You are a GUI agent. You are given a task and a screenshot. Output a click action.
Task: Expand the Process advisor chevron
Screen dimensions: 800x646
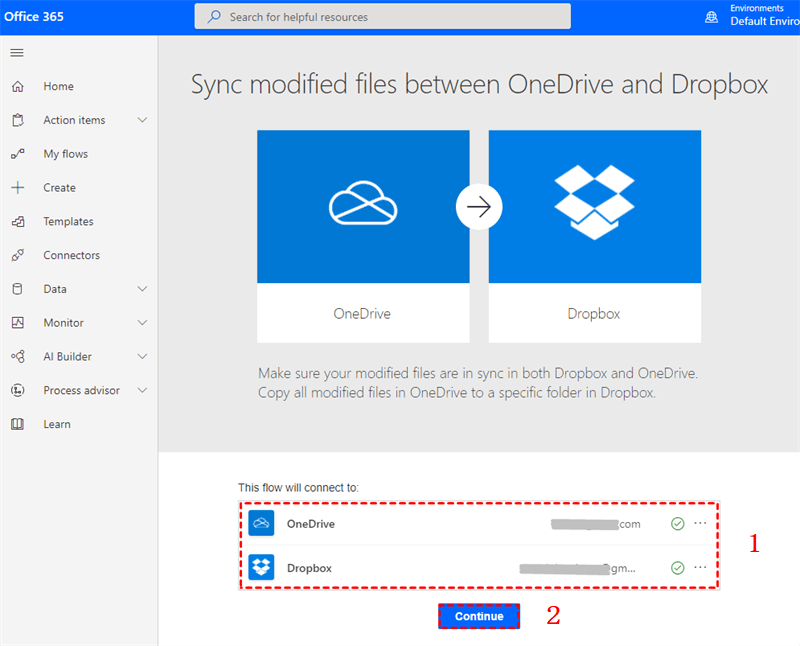coord(142,390)
